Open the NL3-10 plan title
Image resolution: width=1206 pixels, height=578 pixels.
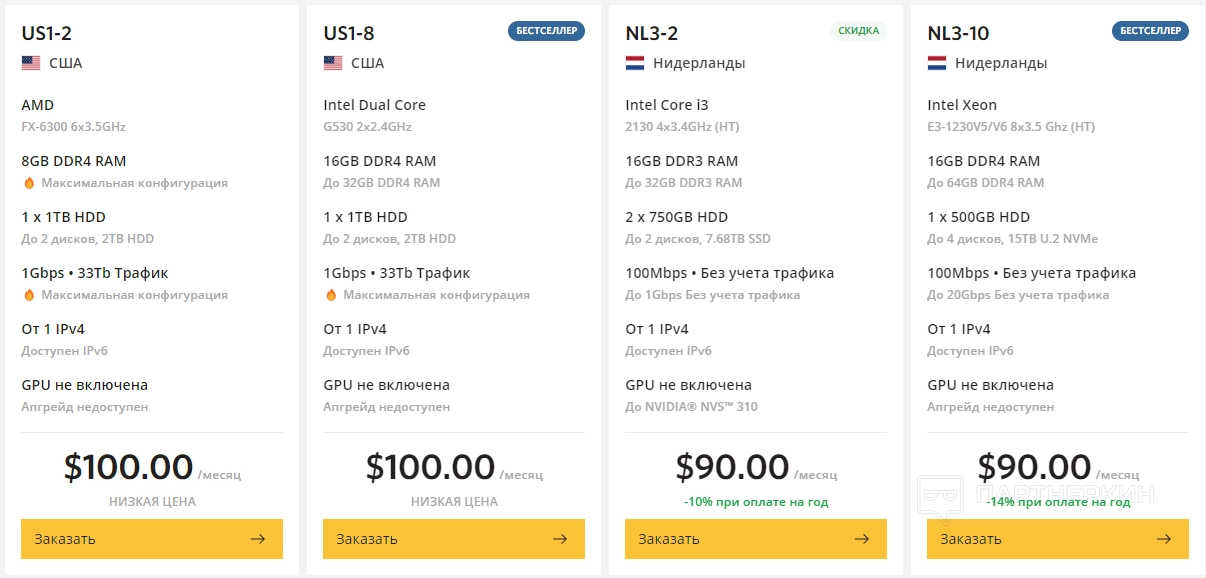(x=958, y=33)
